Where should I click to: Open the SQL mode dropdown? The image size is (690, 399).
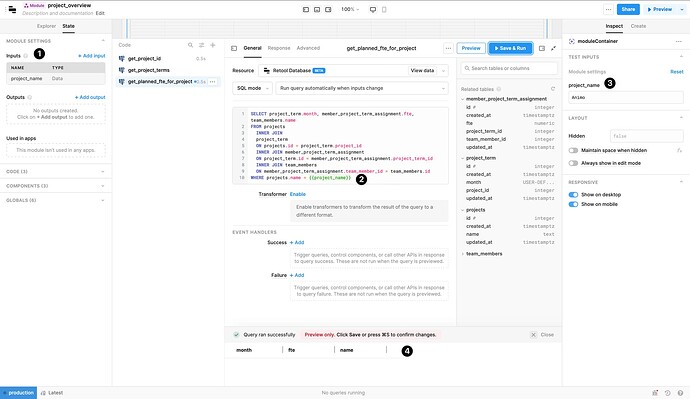[252, 88]
